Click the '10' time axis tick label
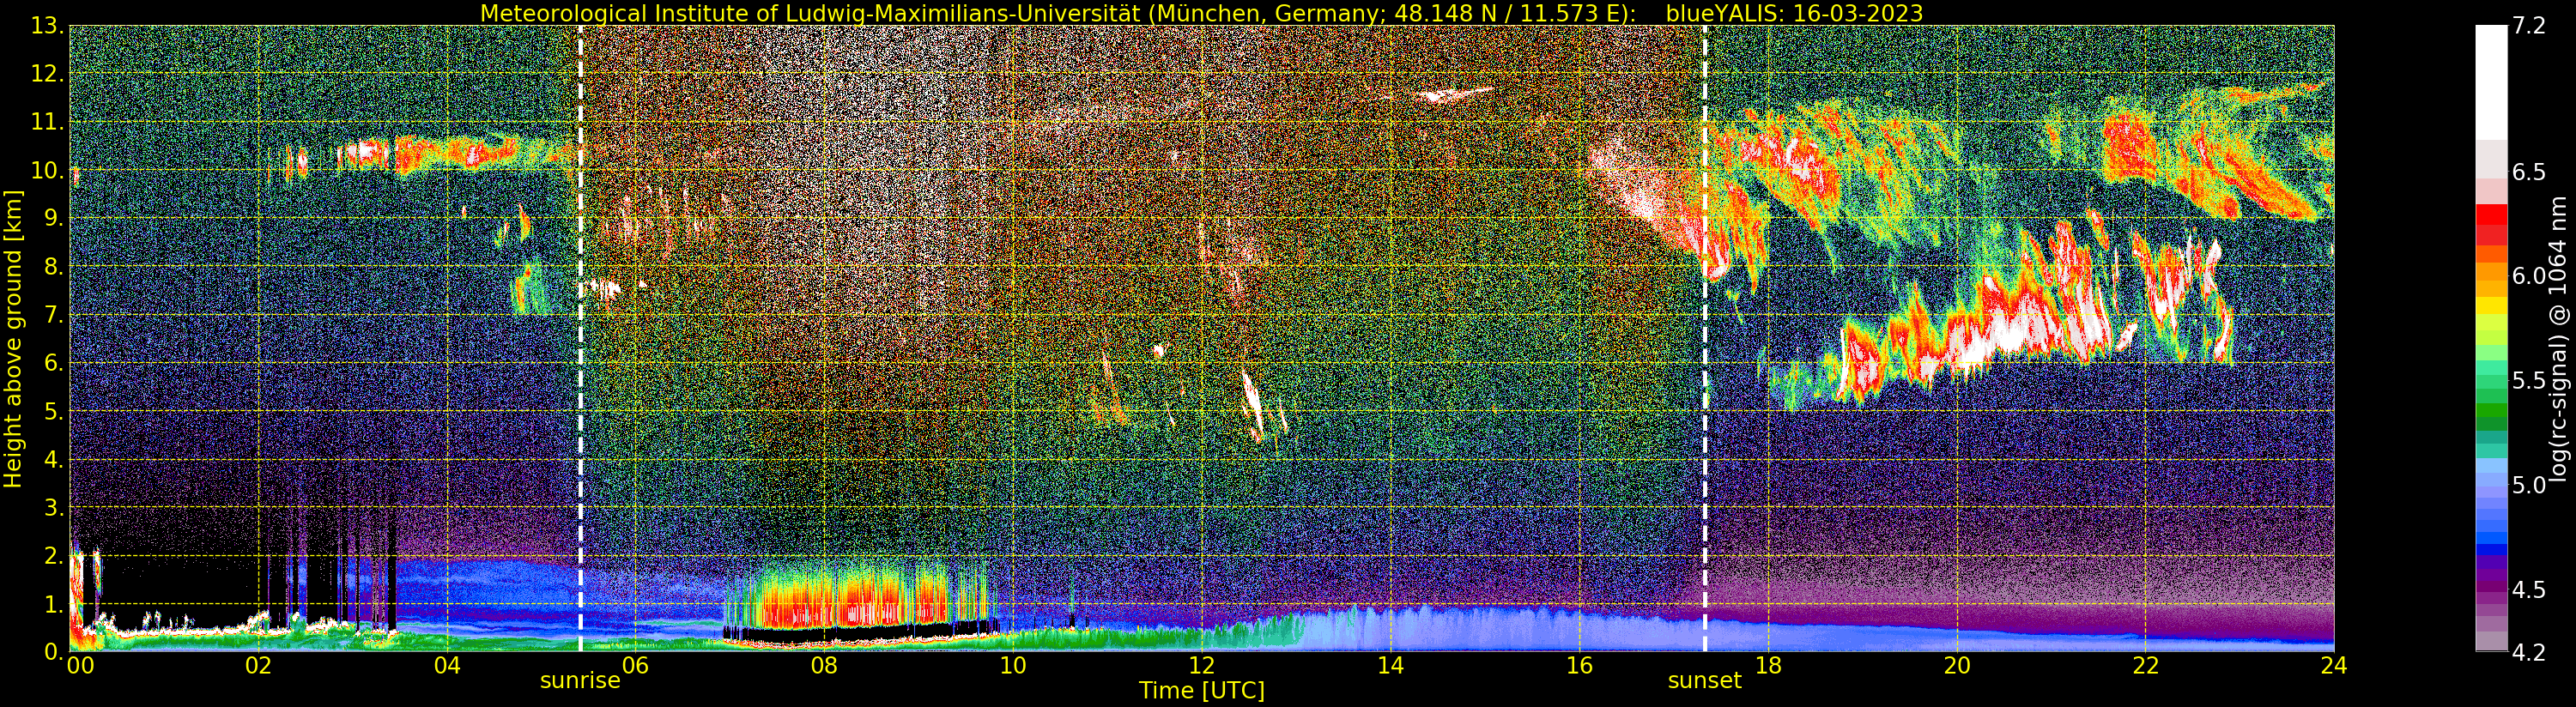2576x707 pixels. pyautogui.click(x=1013, y=666)
